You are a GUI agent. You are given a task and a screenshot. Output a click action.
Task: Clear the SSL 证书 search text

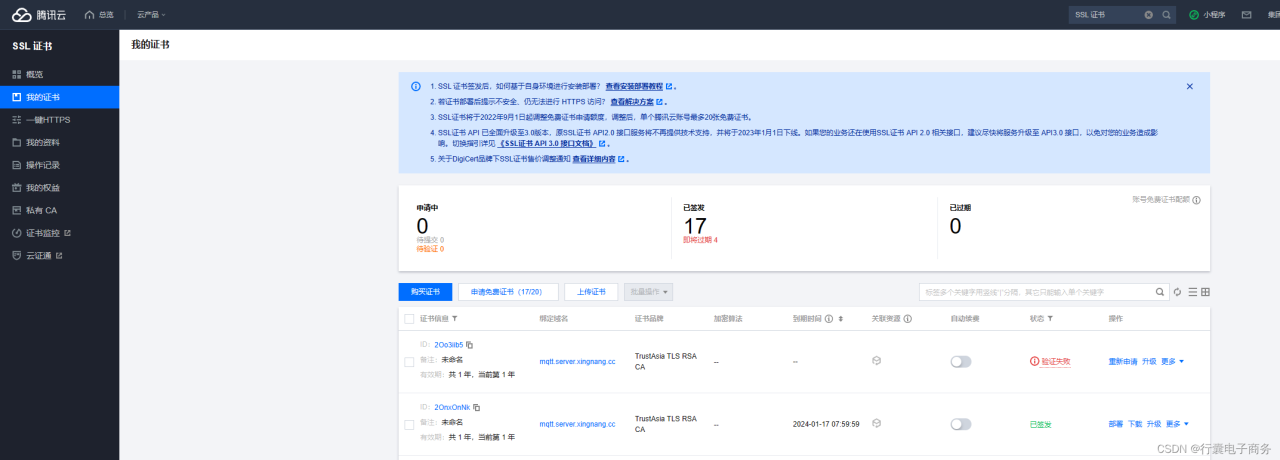(x=1148, y=15)
